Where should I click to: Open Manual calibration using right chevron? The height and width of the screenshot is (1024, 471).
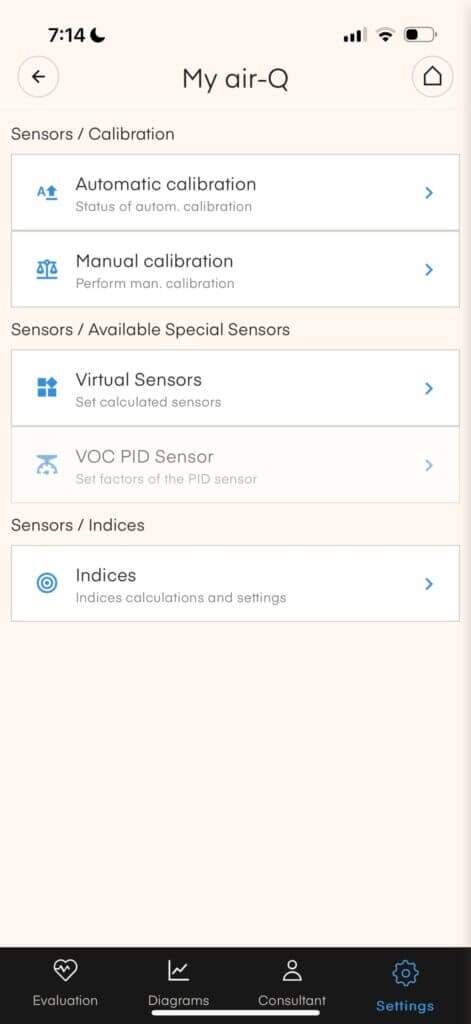pos(429,269)
